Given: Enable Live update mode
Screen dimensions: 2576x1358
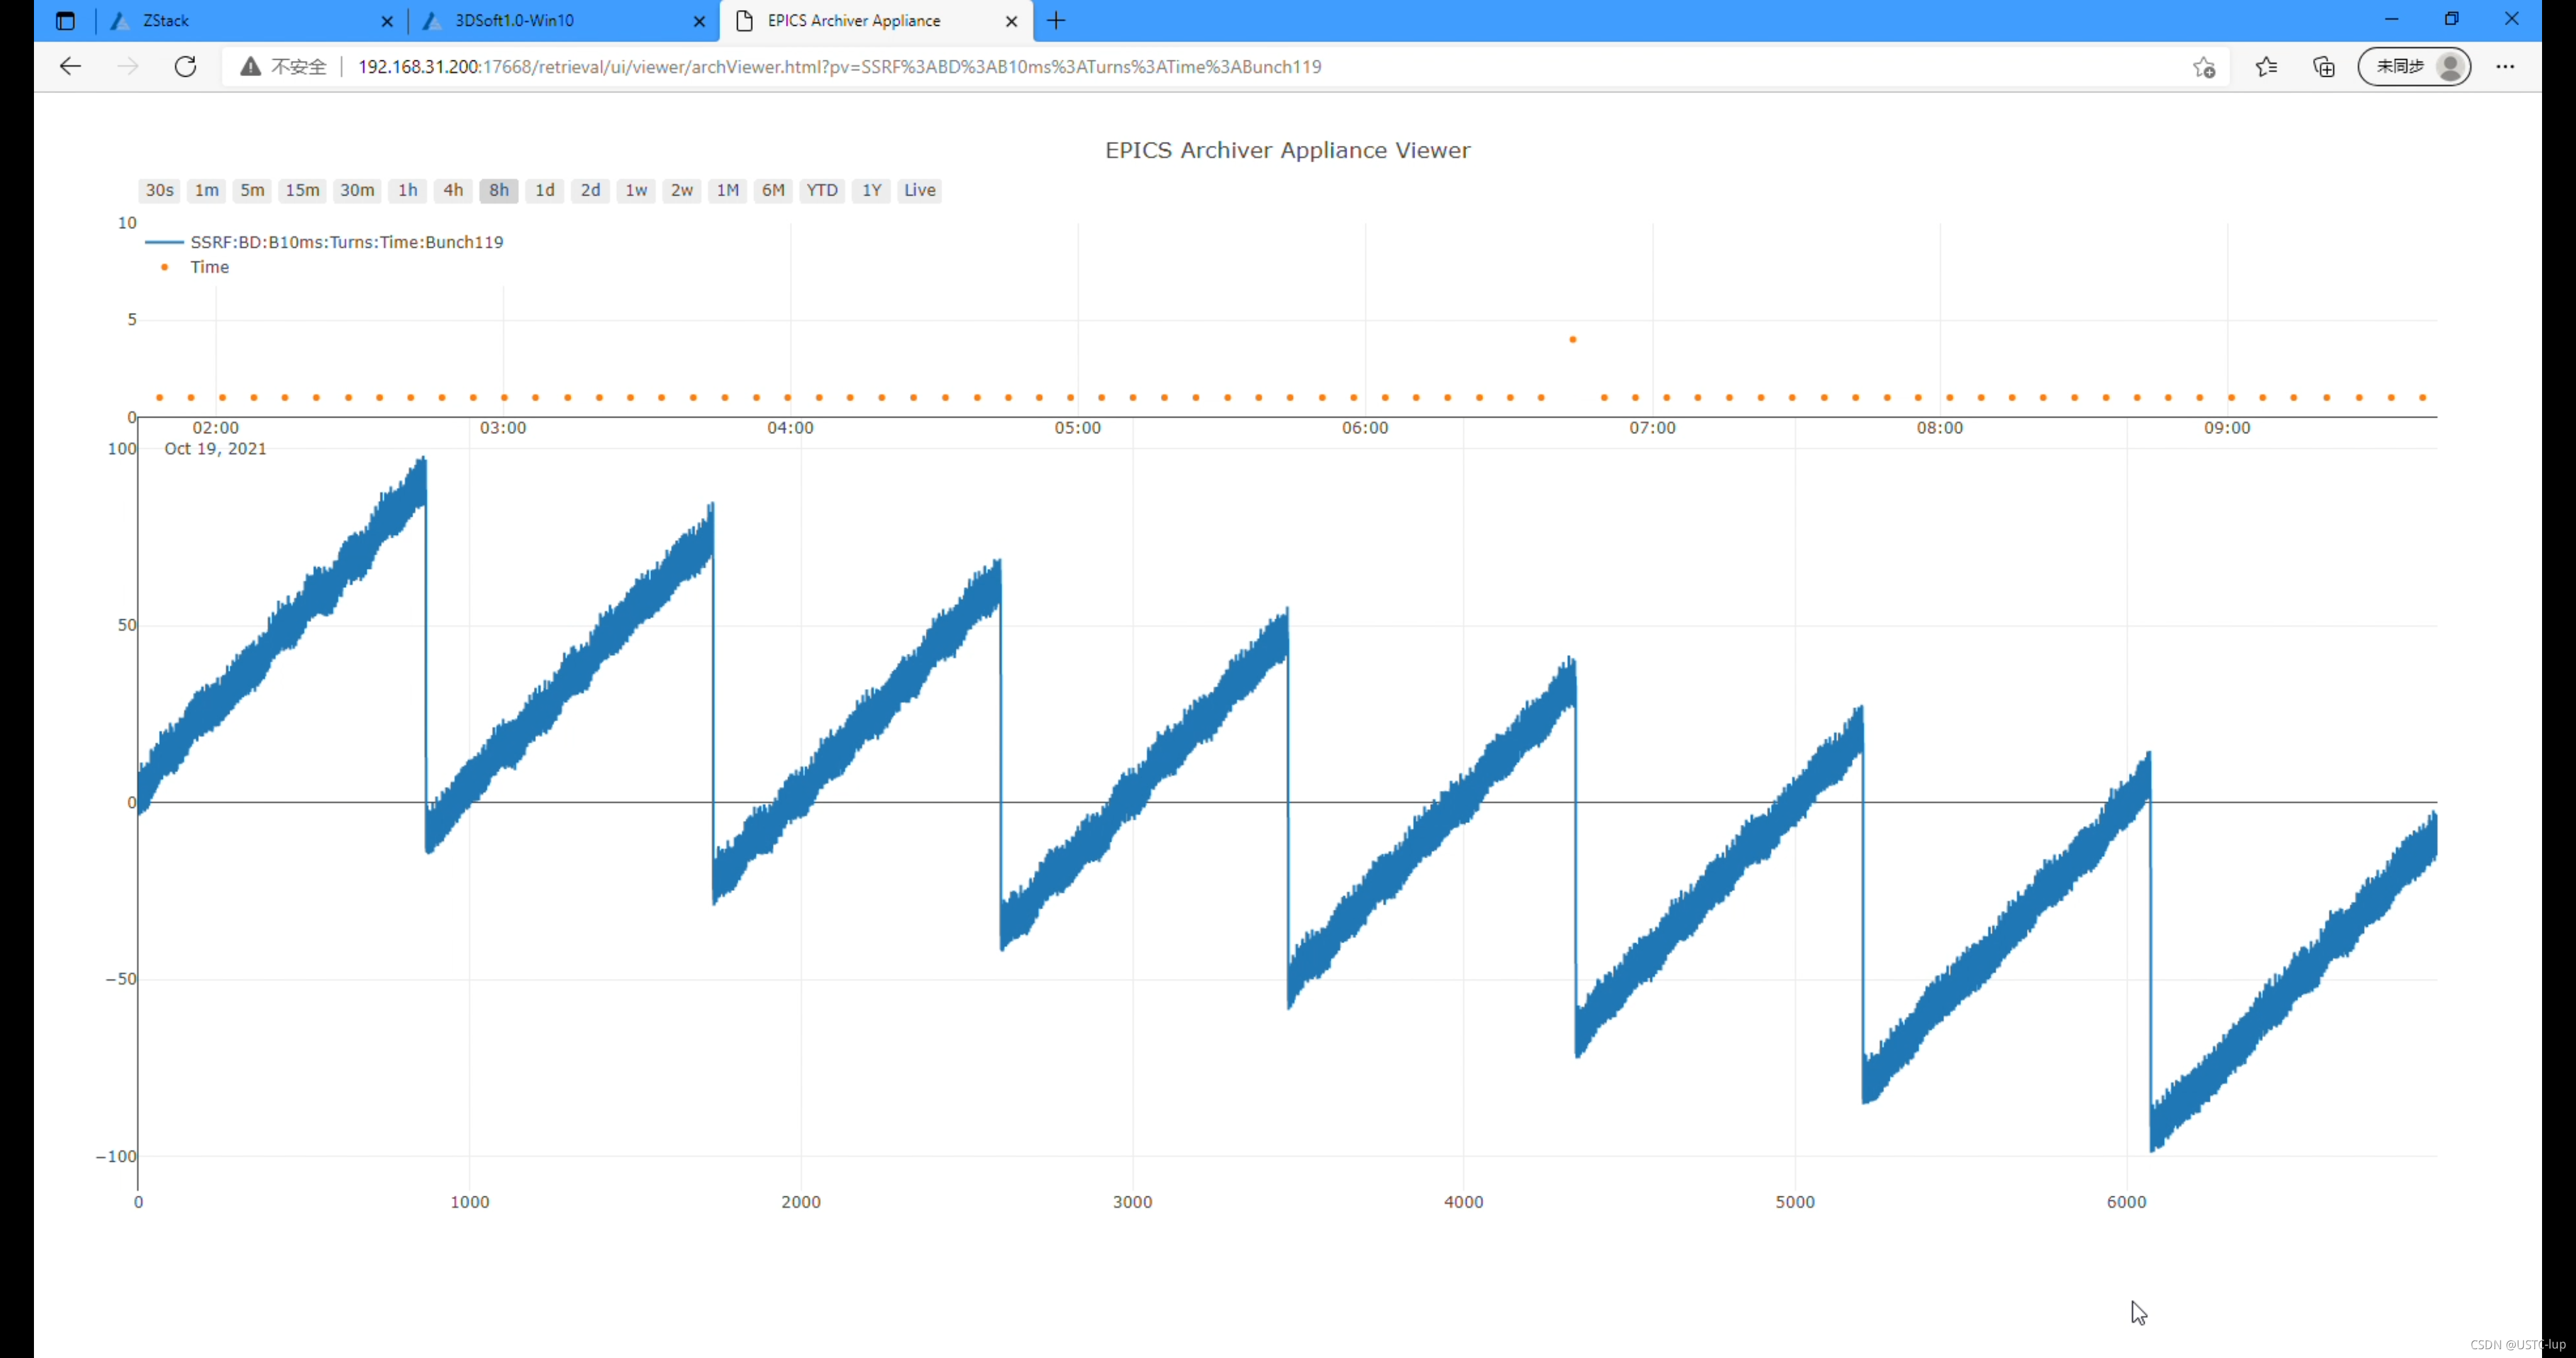Looking at the screenshot, I should pos(919,190).
